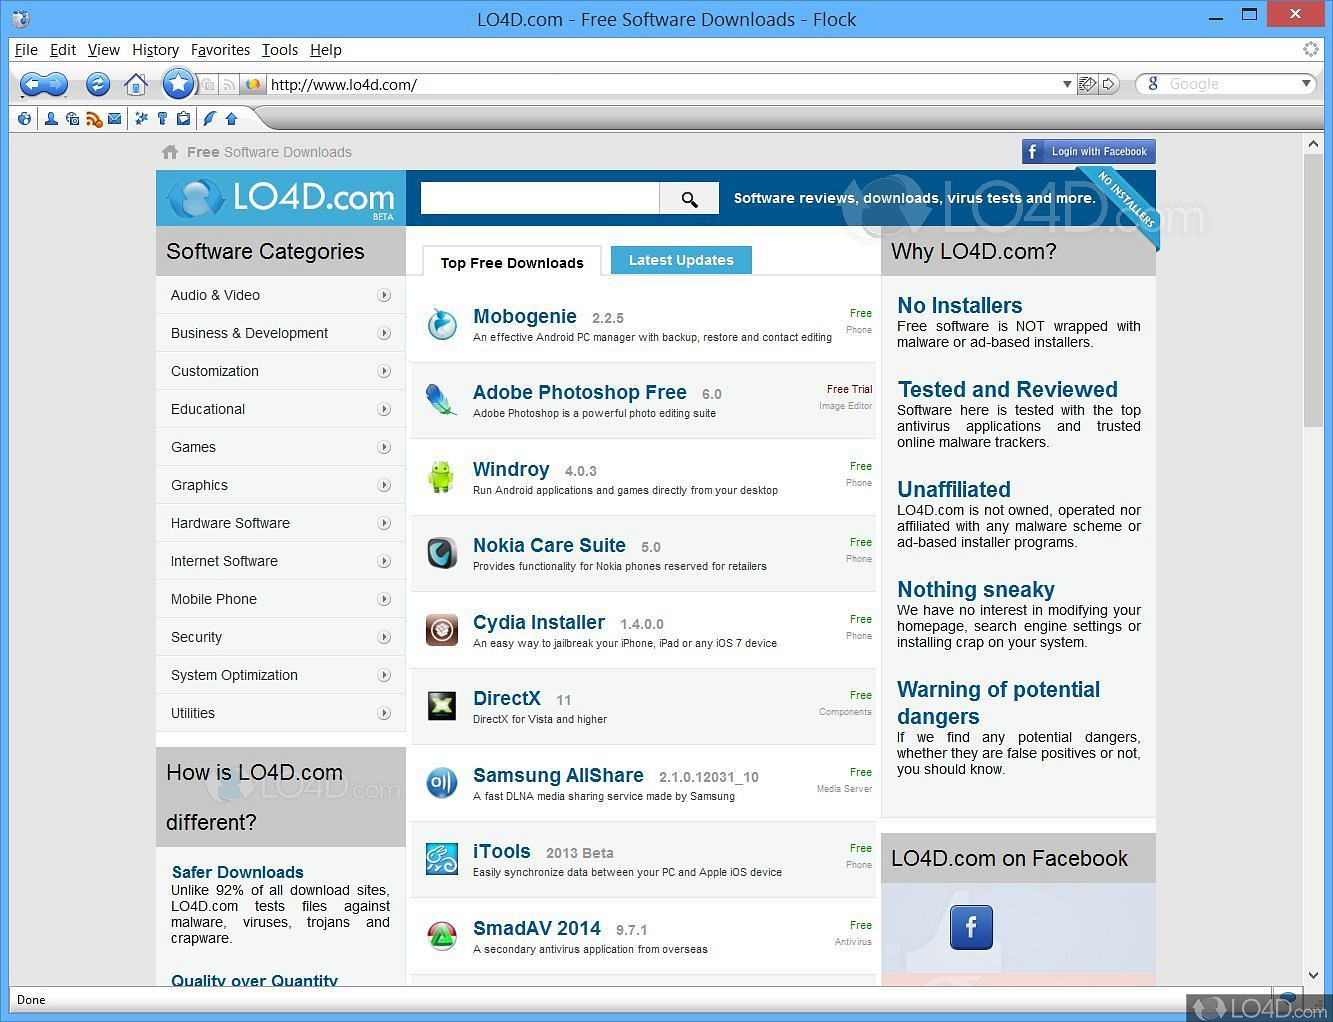Image resolution: width=1333 pixels, height=1022 pixels.
Task: Click the media stream icon beside the star
Action: click(x=208, y=85)
